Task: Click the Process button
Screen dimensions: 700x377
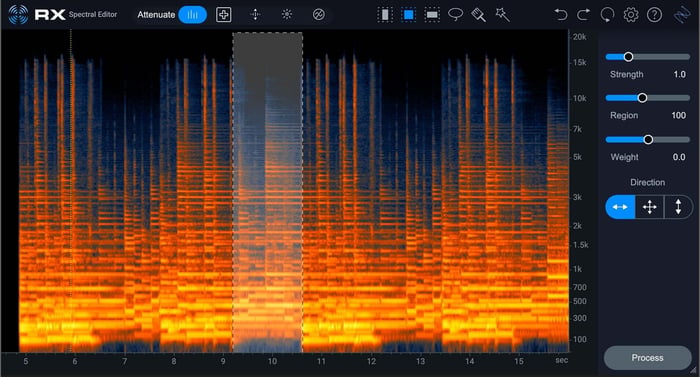Action: click(647, 358)
